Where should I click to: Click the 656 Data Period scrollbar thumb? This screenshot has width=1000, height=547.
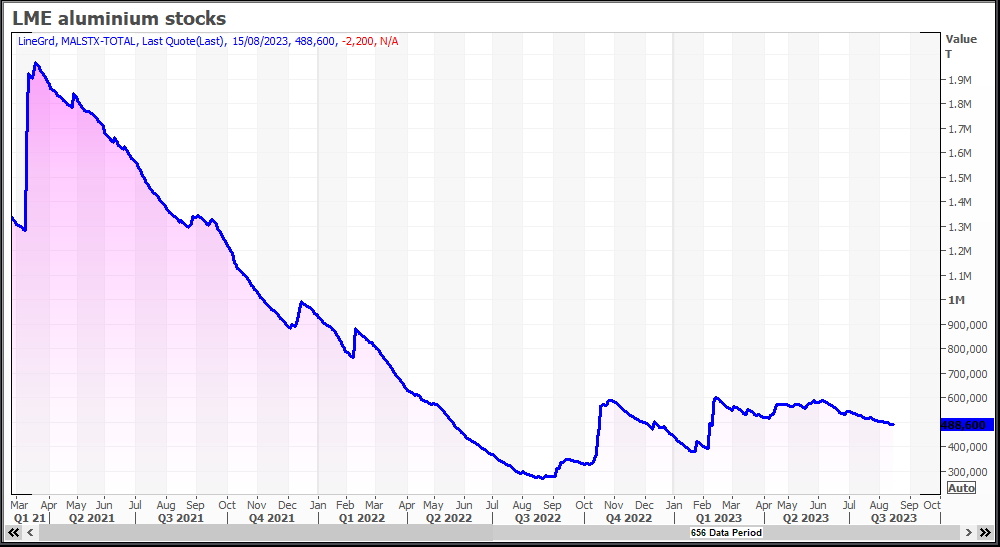(x=726, y=533)
